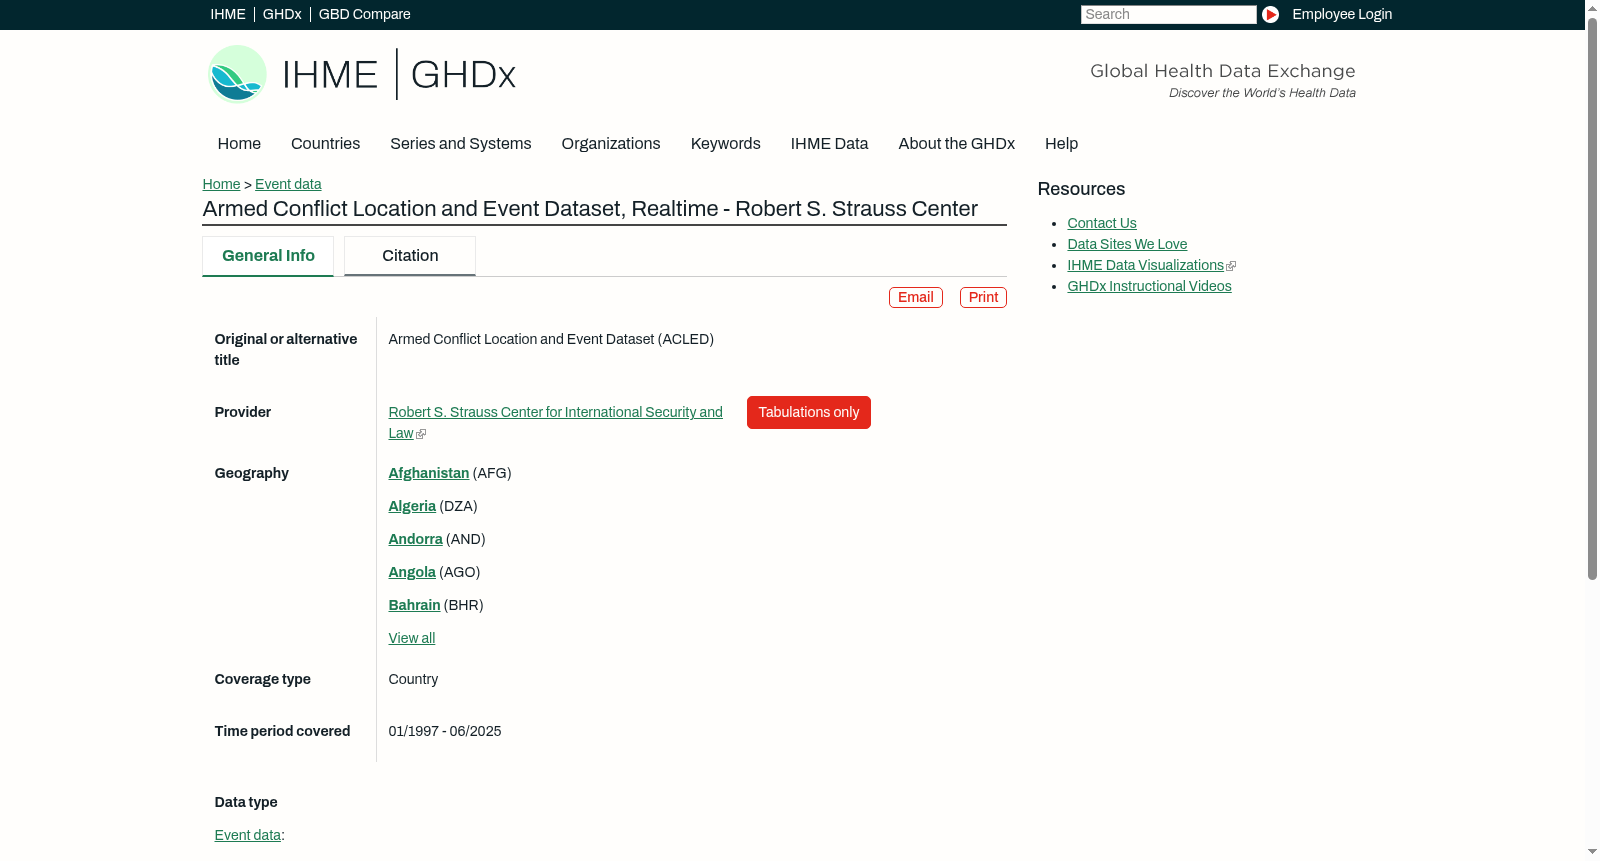Click Event data breadcrumb link

[288, 184]
